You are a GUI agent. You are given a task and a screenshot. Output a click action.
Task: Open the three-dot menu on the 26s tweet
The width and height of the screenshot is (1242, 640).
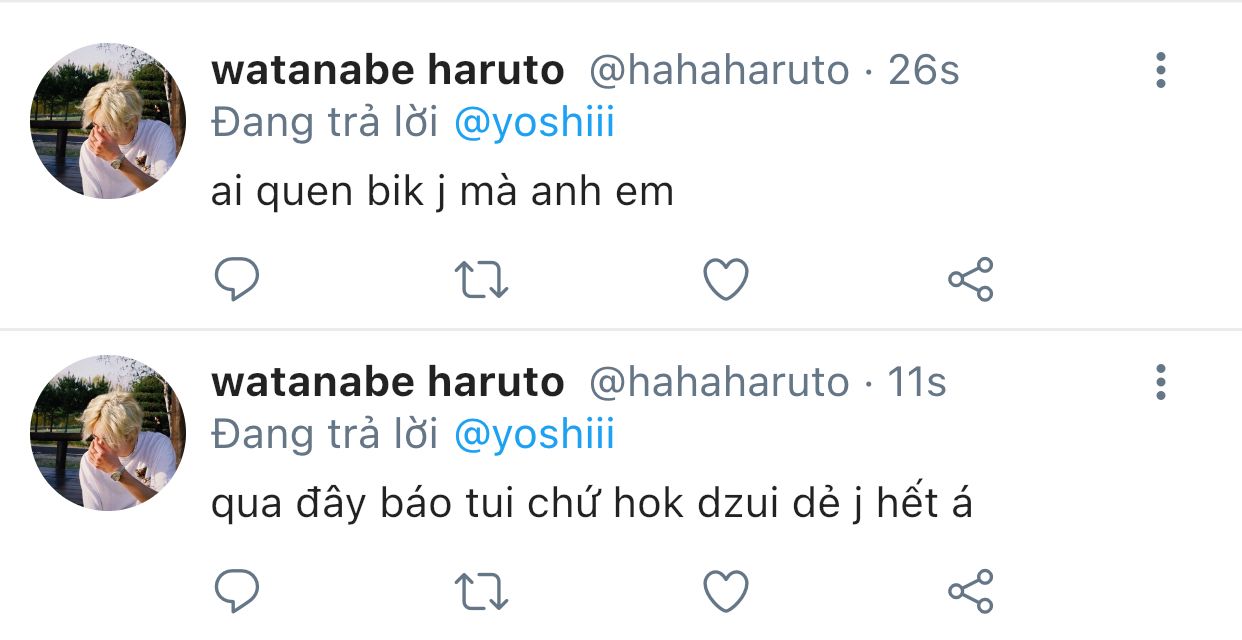[x=1161, y=70]
